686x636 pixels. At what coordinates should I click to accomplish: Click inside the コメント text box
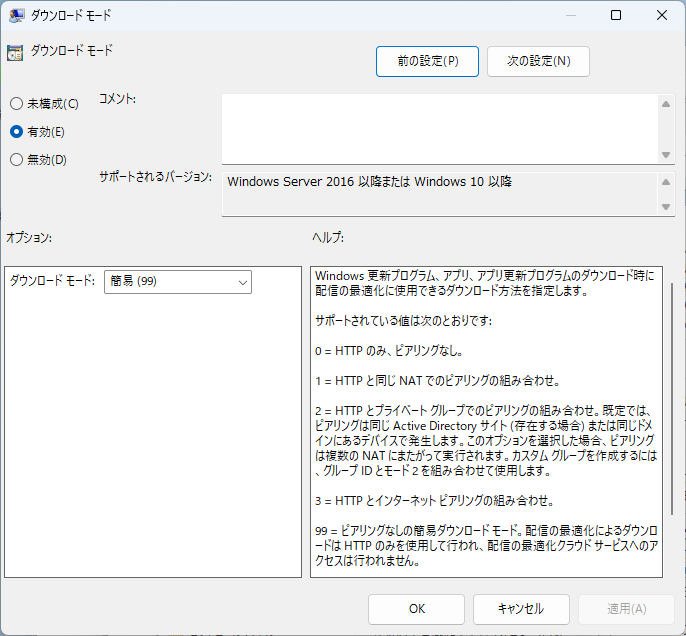pyautogui.click(x=440, y=127)
